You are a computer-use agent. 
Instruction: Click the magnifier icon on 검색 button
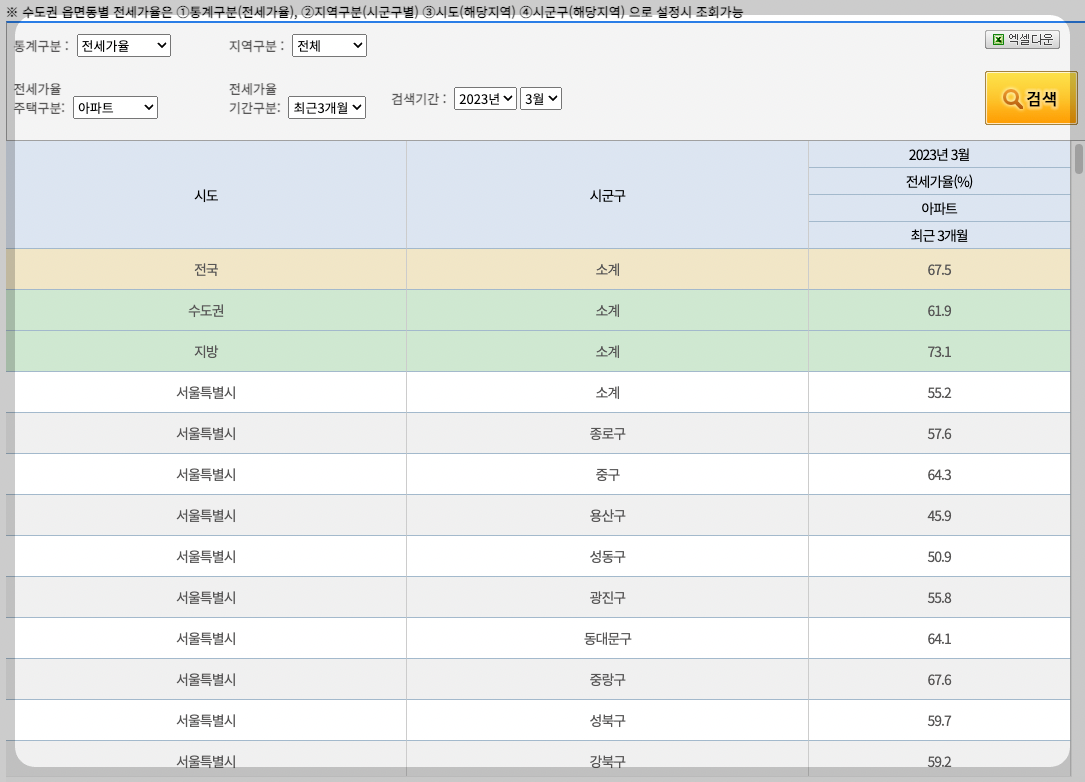point(1012,99)
